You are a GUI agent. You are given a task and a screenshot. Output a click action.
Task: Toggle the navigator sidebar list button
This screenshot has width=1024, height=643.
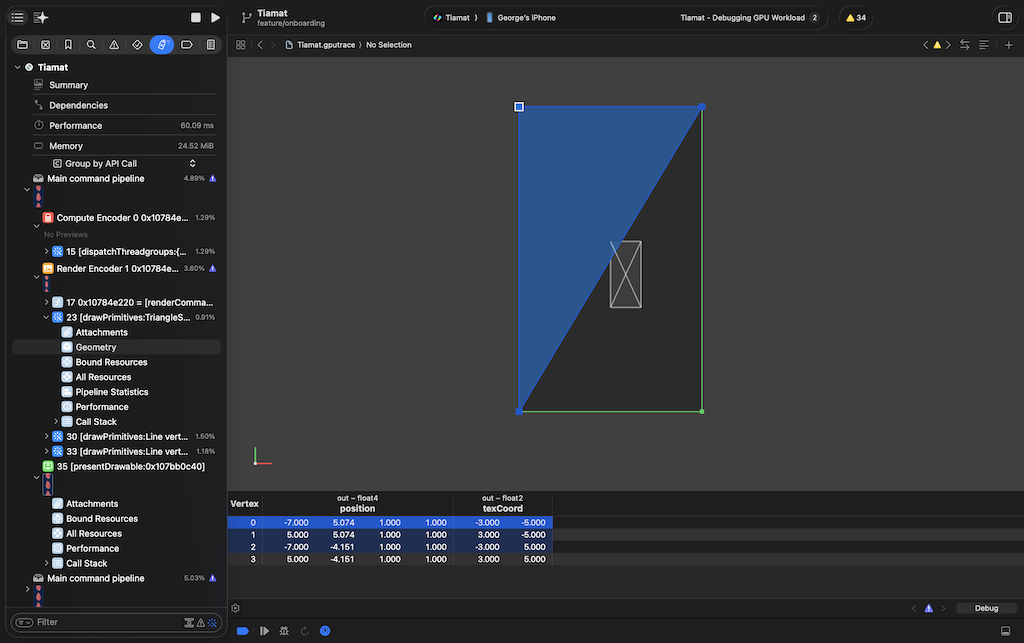click(17, 18)
